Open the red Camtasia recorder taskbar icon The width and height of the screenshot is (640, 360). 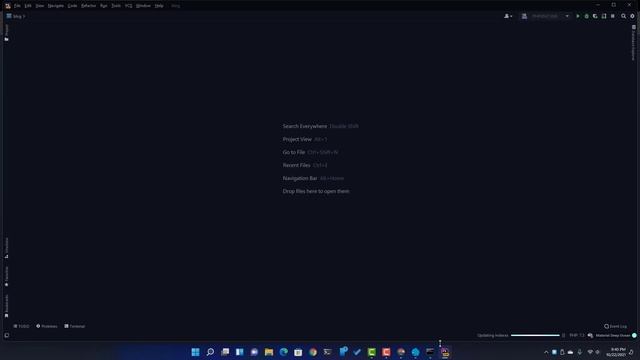[x=386, y=352]
